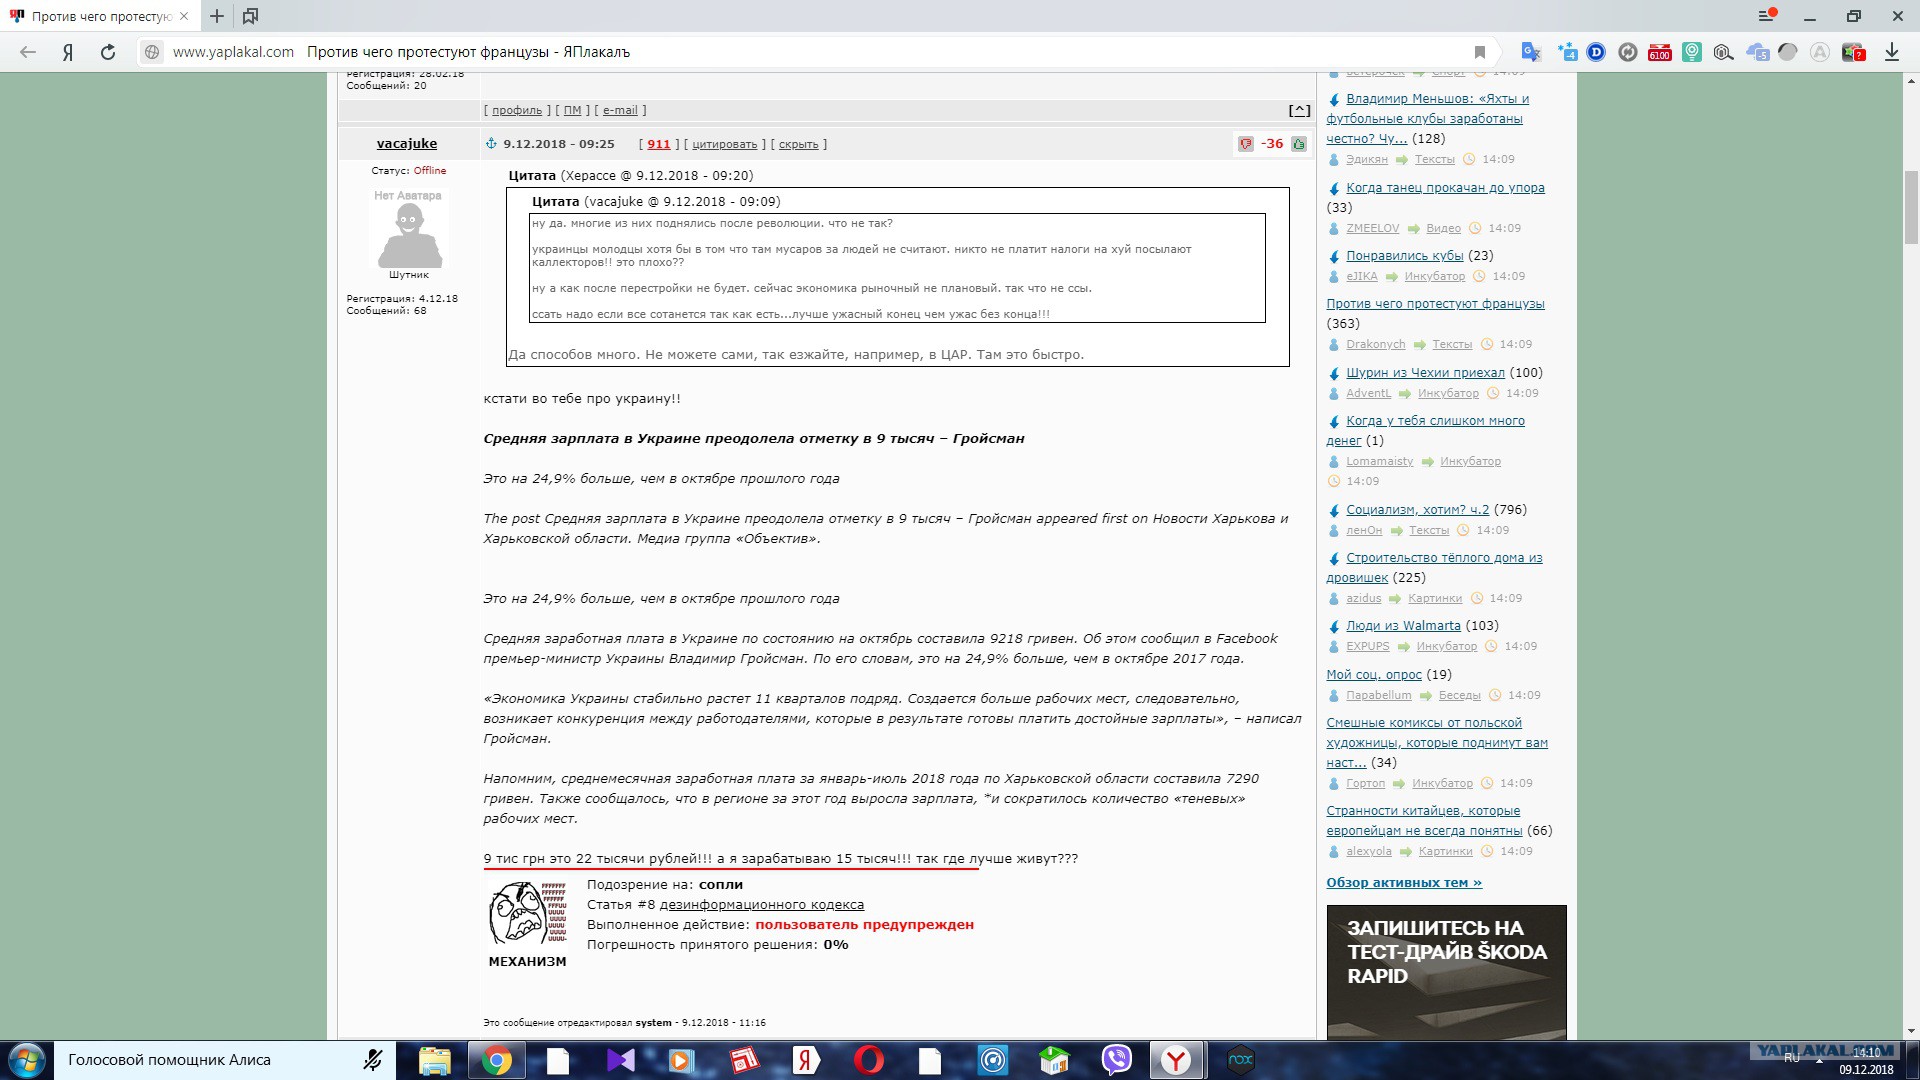
Task: Open the gray letter A extension
Action: click(x=1820, y=52)
